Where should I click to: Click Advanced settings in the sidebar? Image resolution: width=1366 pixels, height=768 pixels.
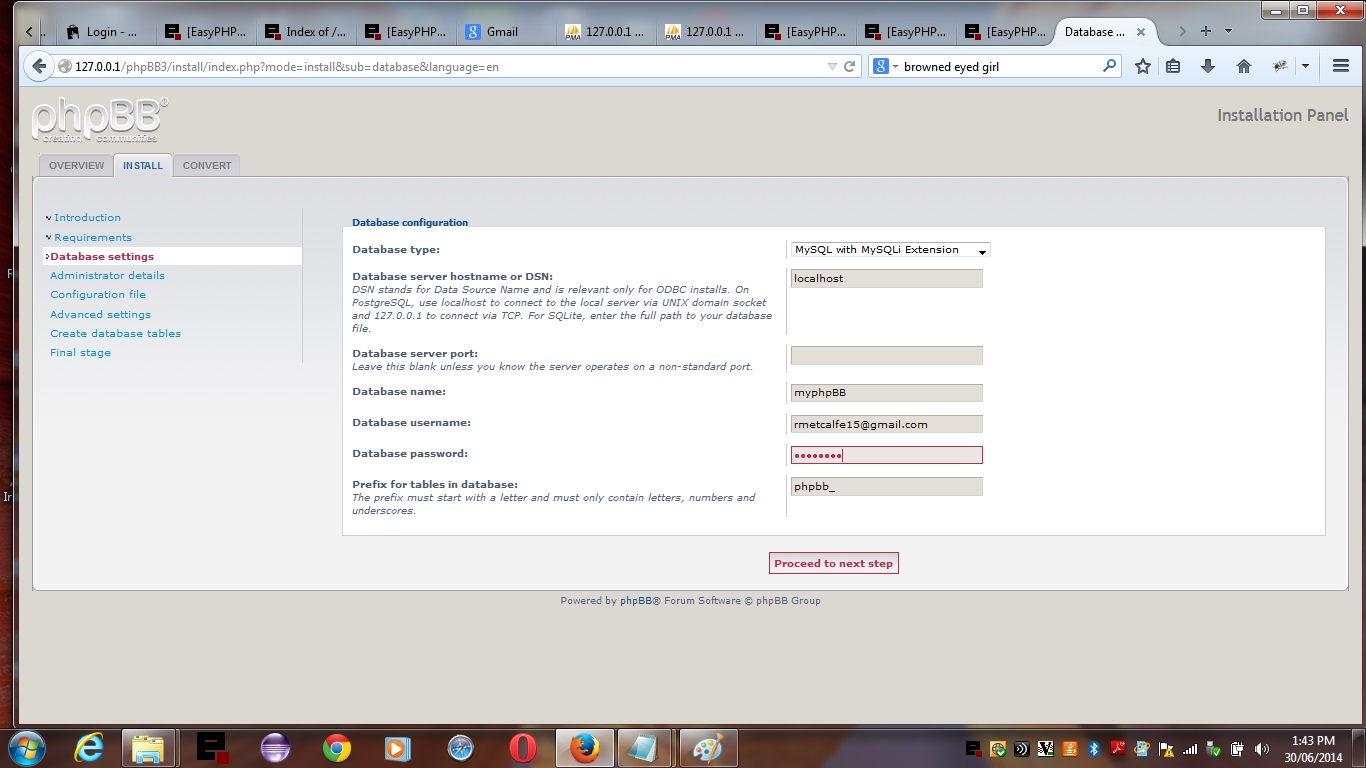pyautogui.click(x=100, y=315)
